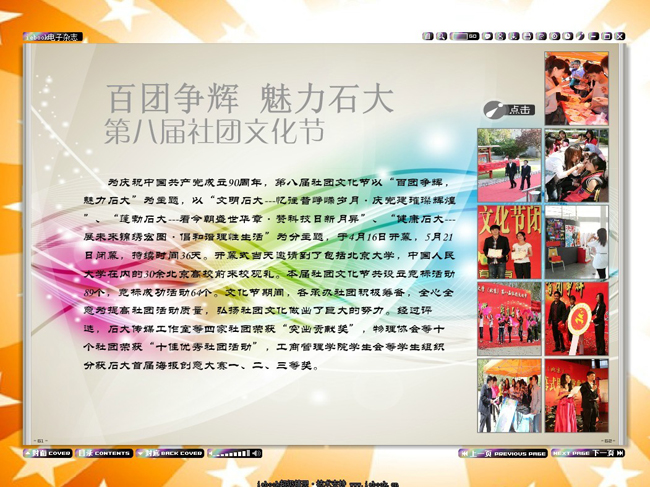Mute sound using the speaker icon
The height and width of the screenshot is (487, 650).
point(257,453)
